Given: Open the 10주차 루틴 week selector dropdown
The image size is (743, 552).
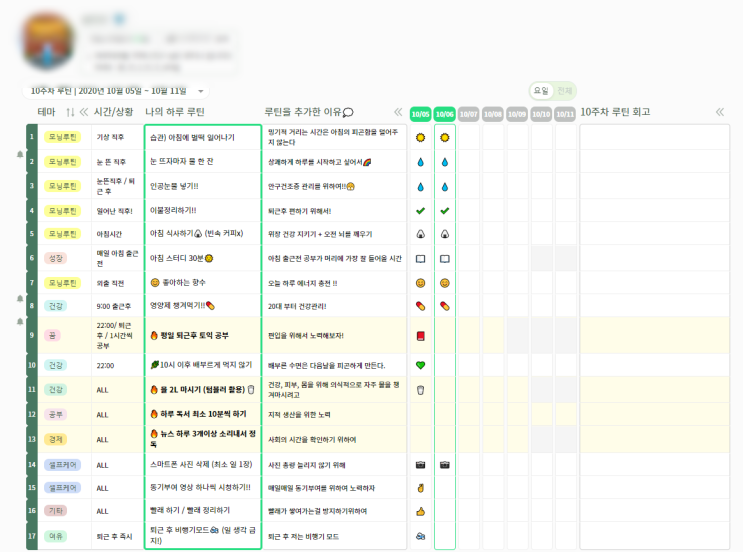Looking at the screenshot, I should pyautogui.click(x=115, y=90).
